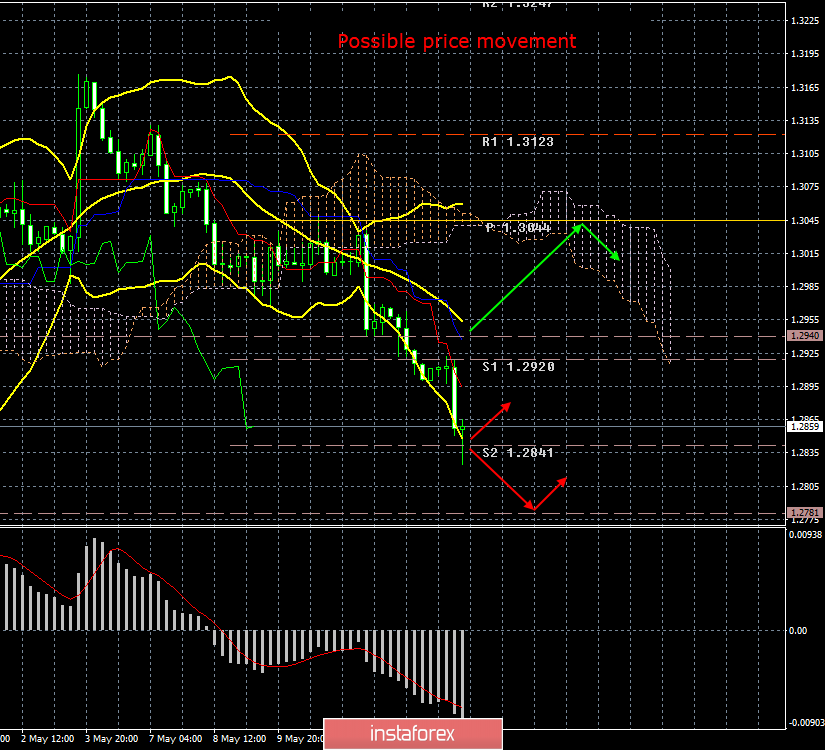Image resolution: width=825 pixels, height=750 pixels.
Task: Click price axis value 1.3075
Action: [x=806, y=187]
